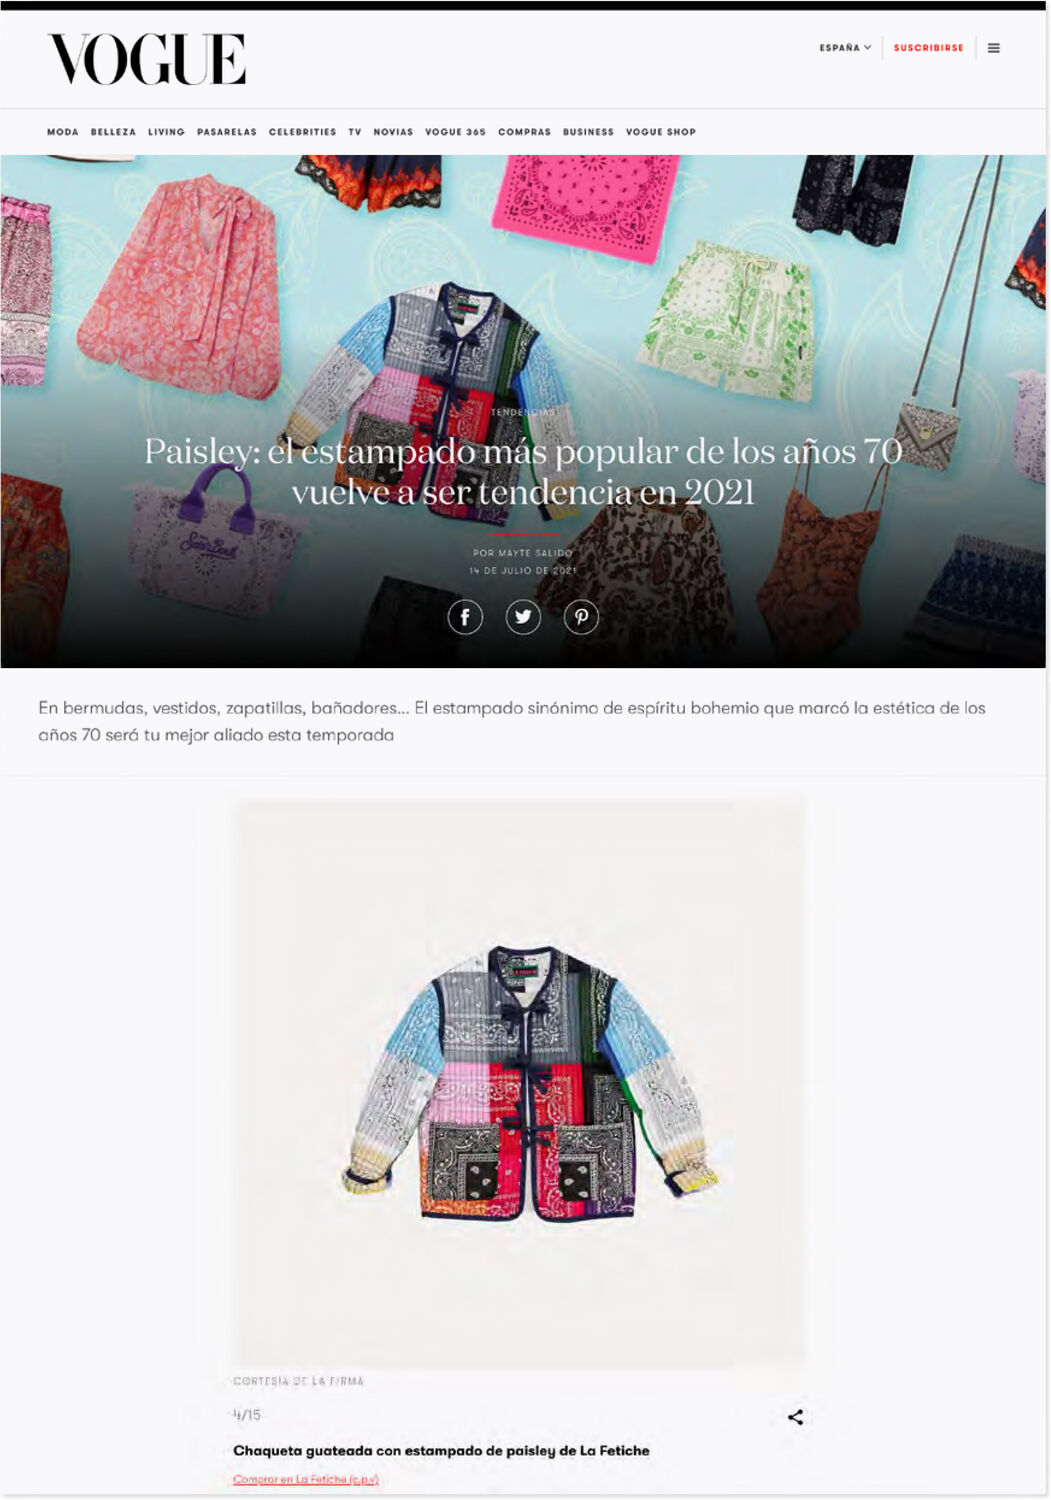Select the Novias menu item
This screenshot has width=1051, height=1500.
(x=393, y=132)
